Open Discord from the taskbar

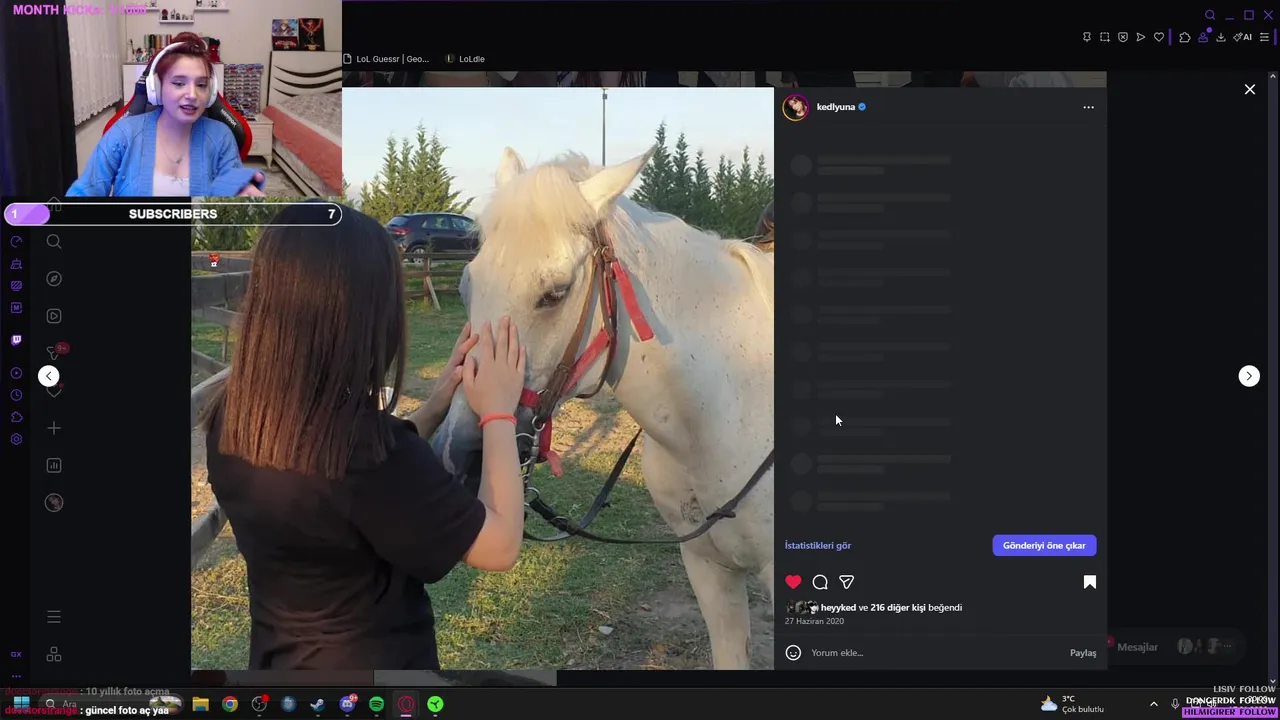click(x=347, y=704)
